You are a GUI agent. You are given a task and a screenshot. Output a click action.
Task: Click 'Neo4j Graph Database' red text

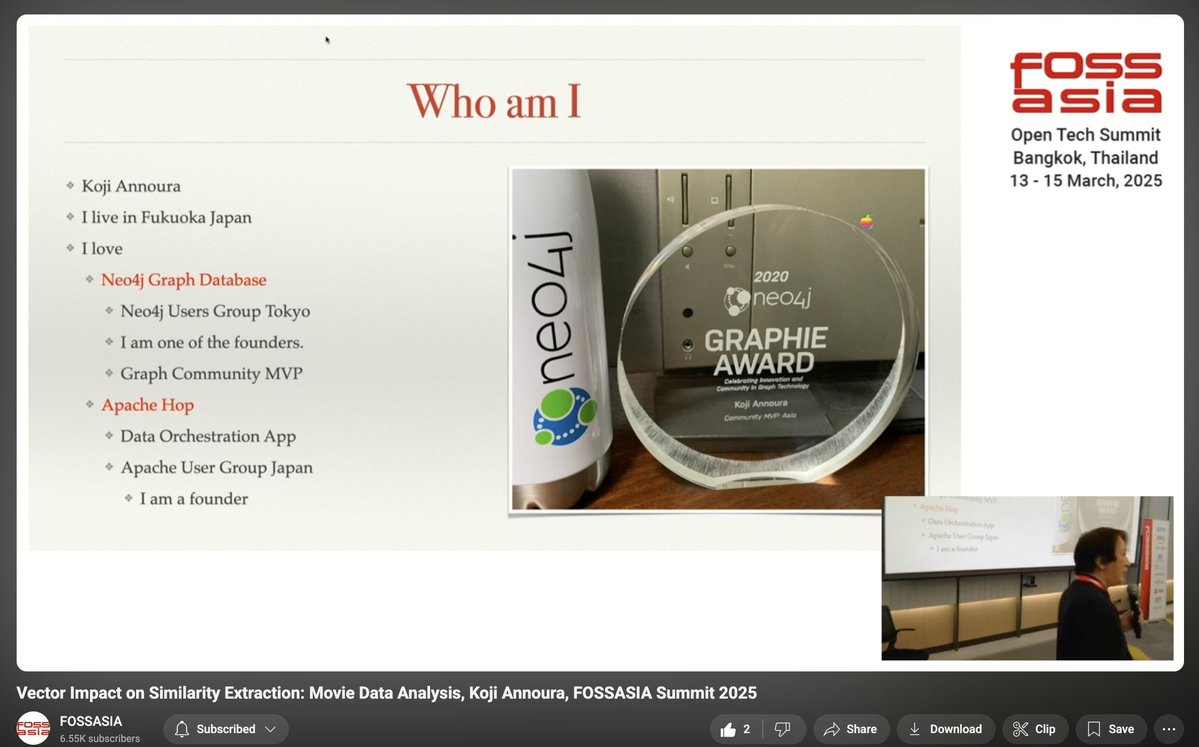click(x=184, y=280)
